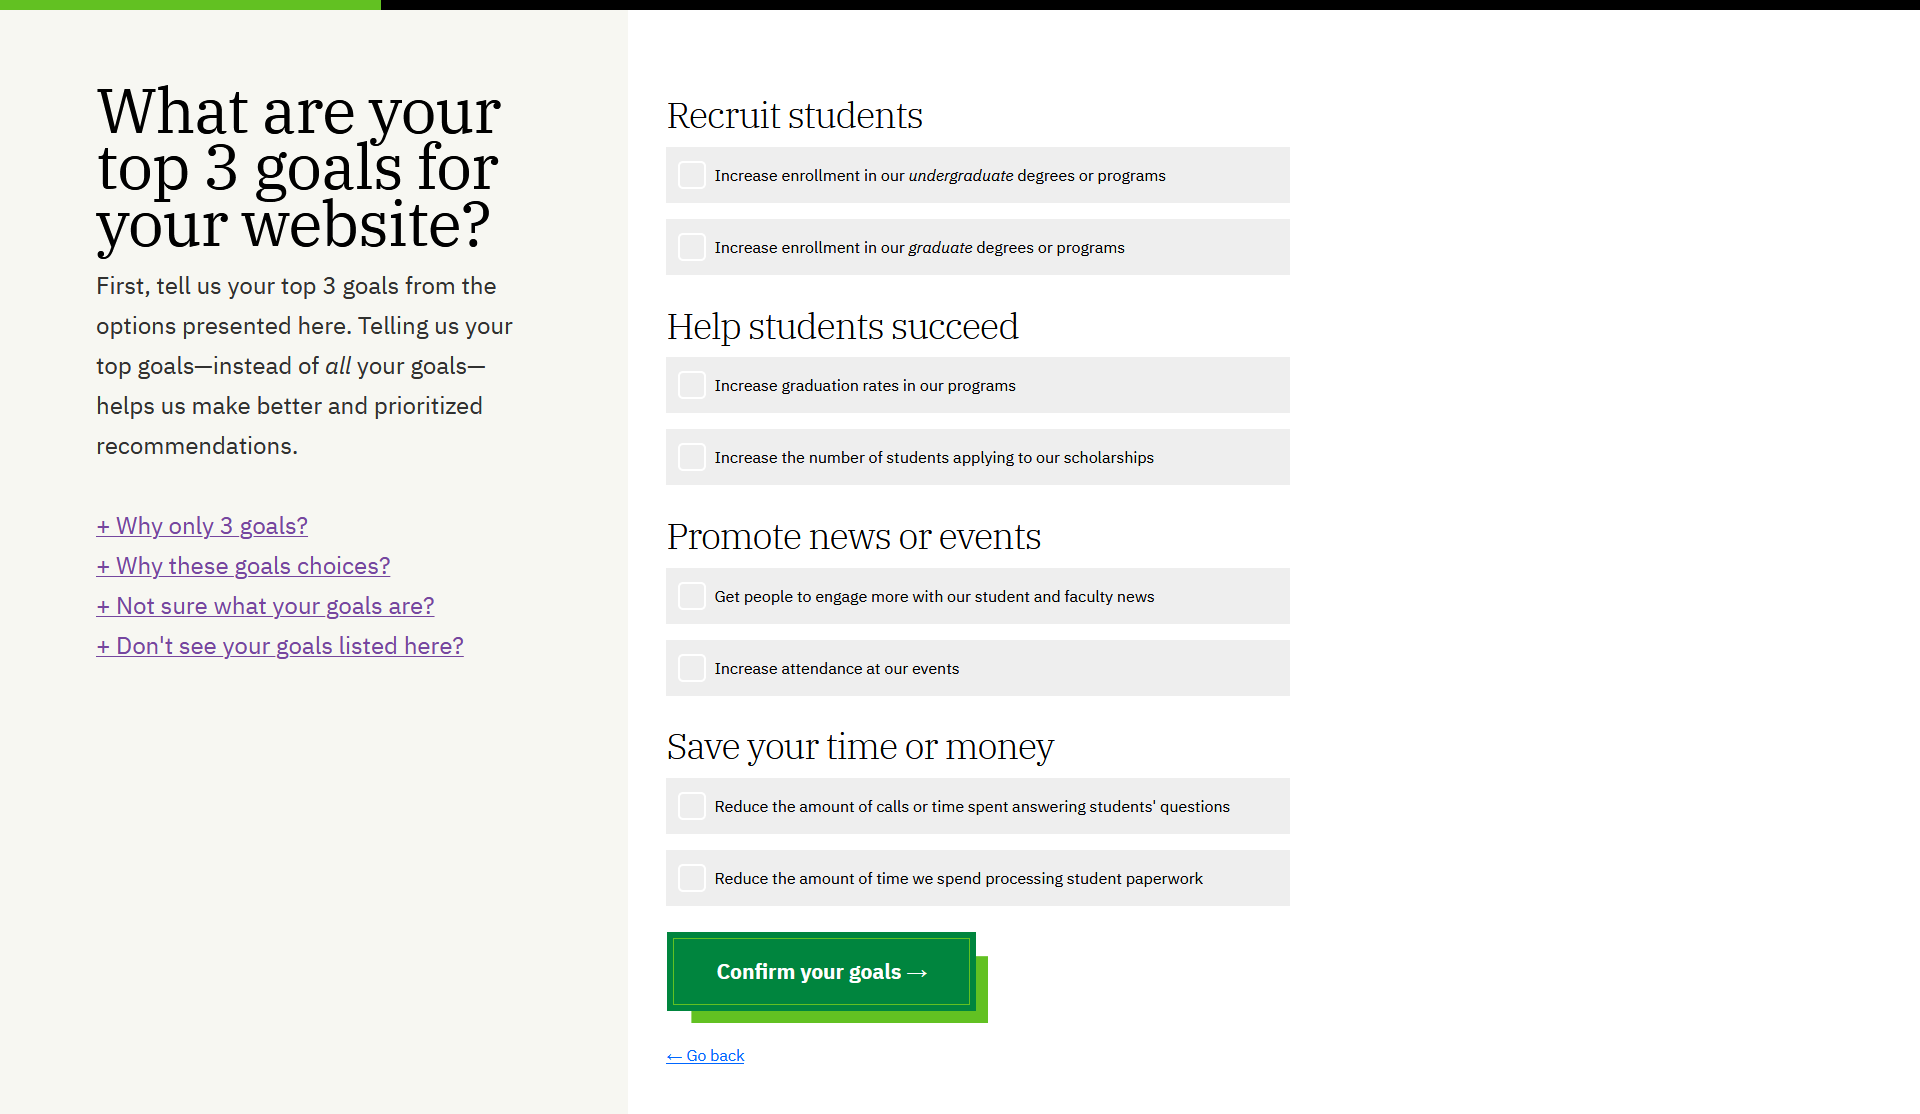Click the 'Reduce the amount of time we spend processing student paperwork' label

point(958,878)
